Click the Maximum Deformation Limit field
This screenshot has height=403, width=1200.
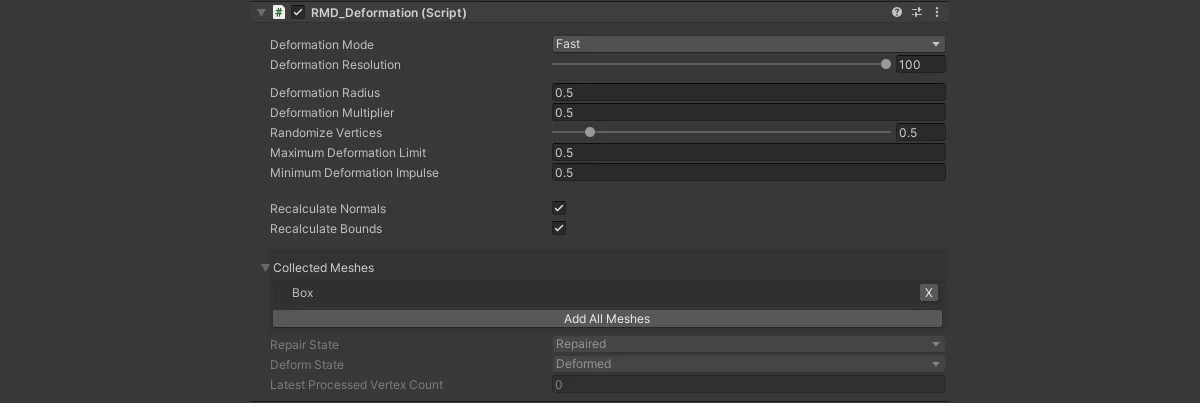tap(748, 153)
